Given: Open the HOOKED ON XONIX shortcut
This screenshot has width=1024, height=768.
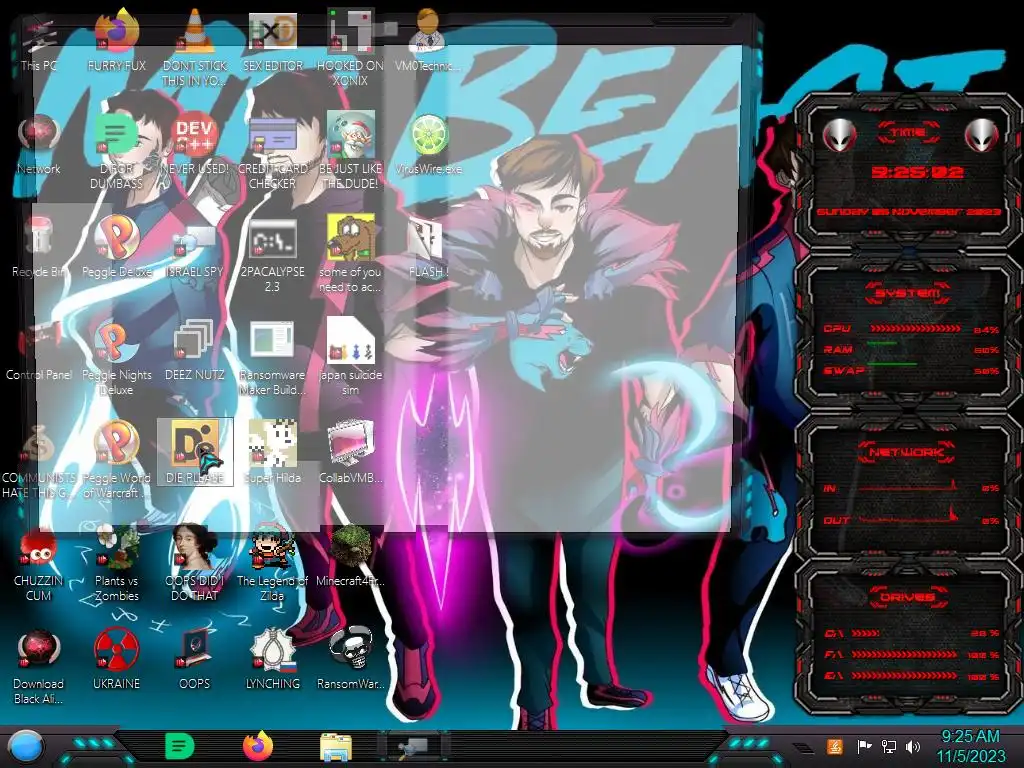Looking at the screenshot, I should click(x=350, y=47).
